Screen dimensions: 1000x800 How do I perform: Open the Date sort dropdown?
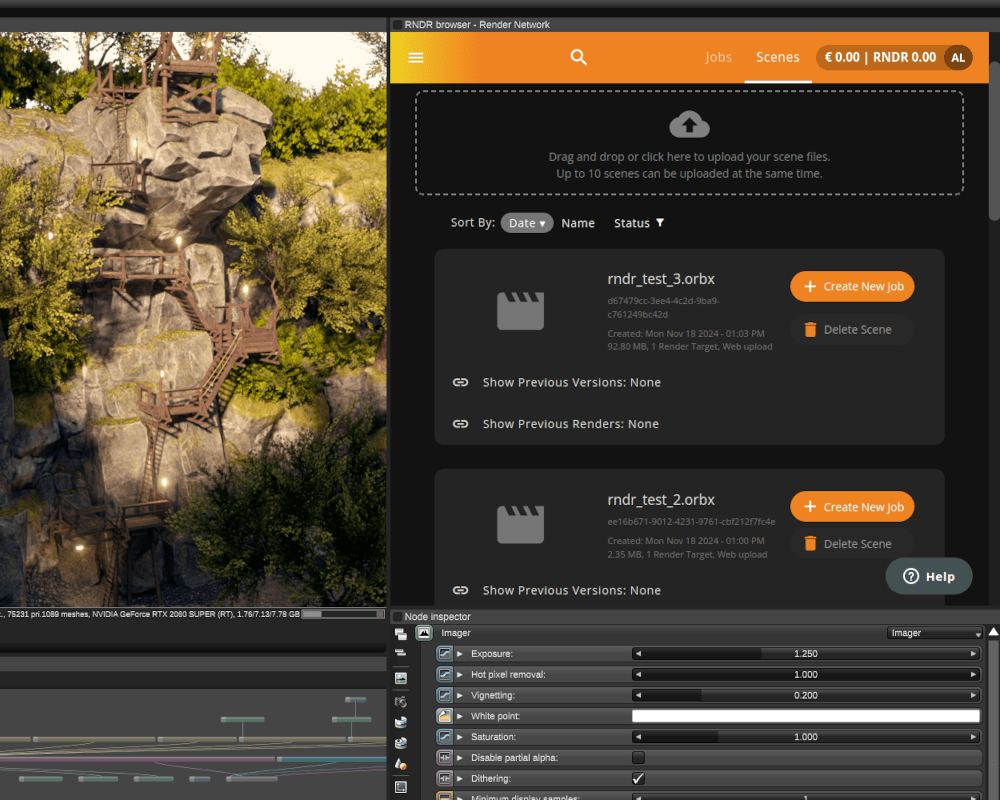pyautogui.click(x=527, y=223)
